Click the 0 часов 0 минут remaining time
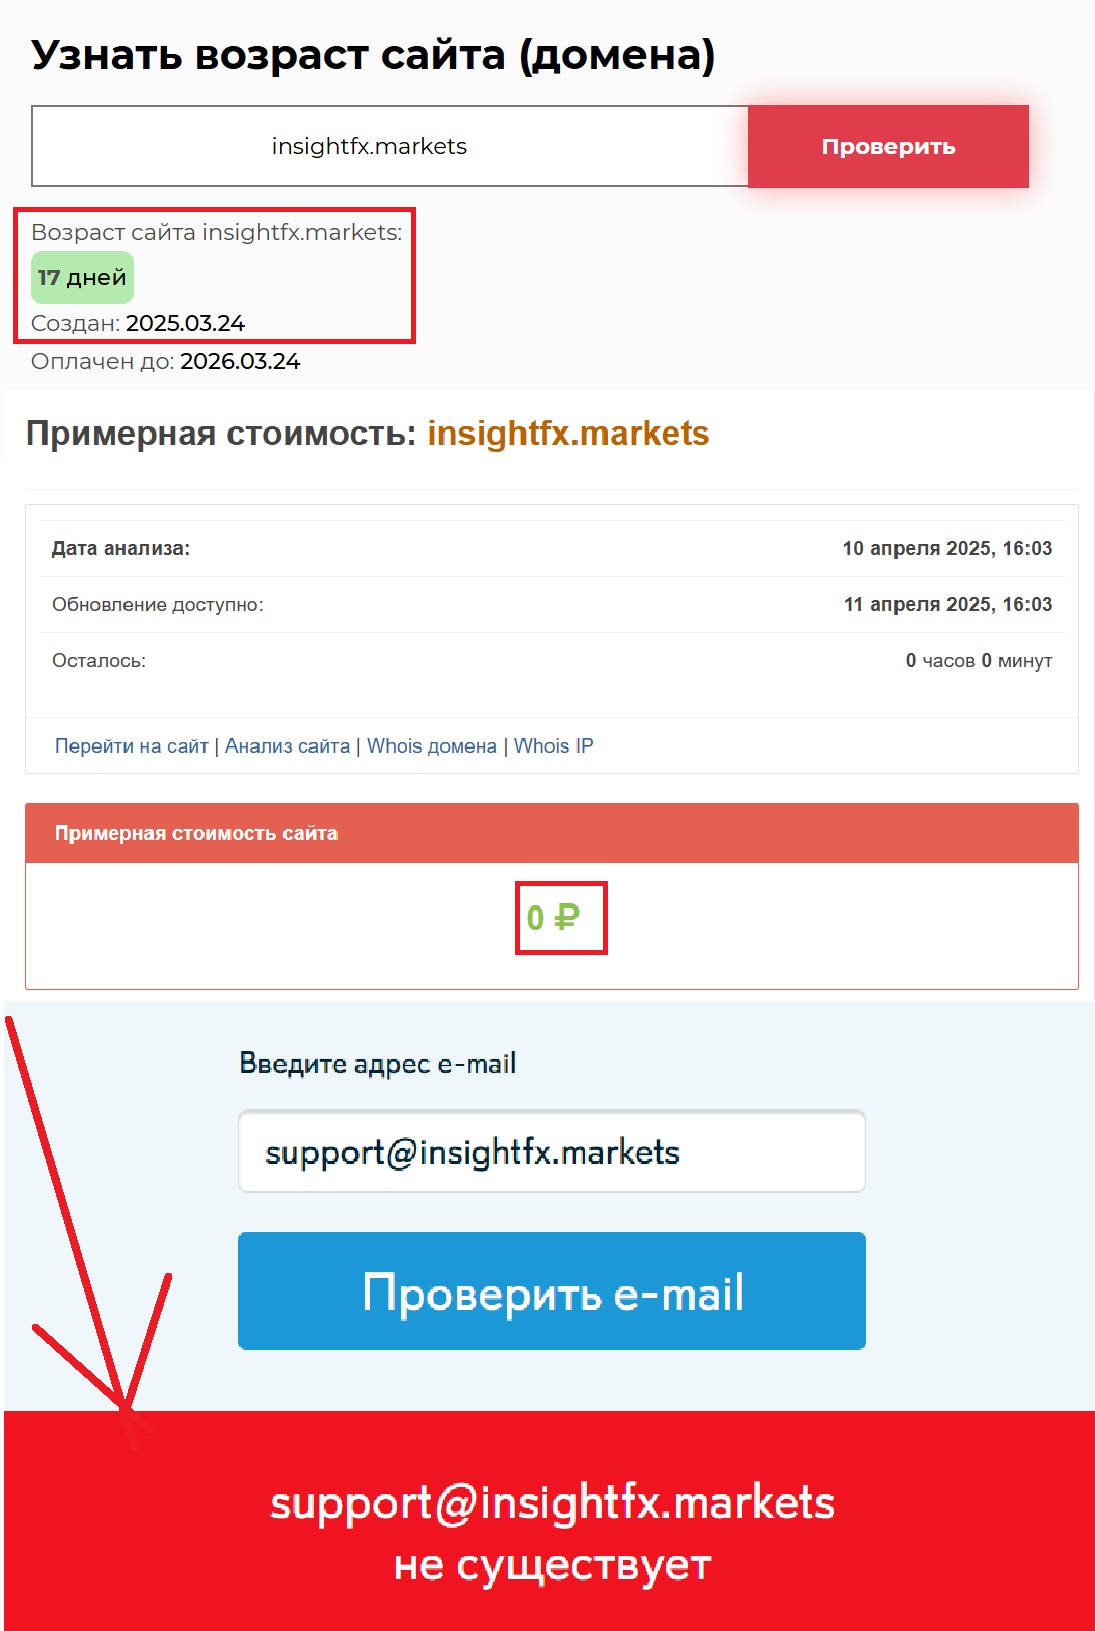Screen dimensions: 1095x1631 [x=979, y=660]
